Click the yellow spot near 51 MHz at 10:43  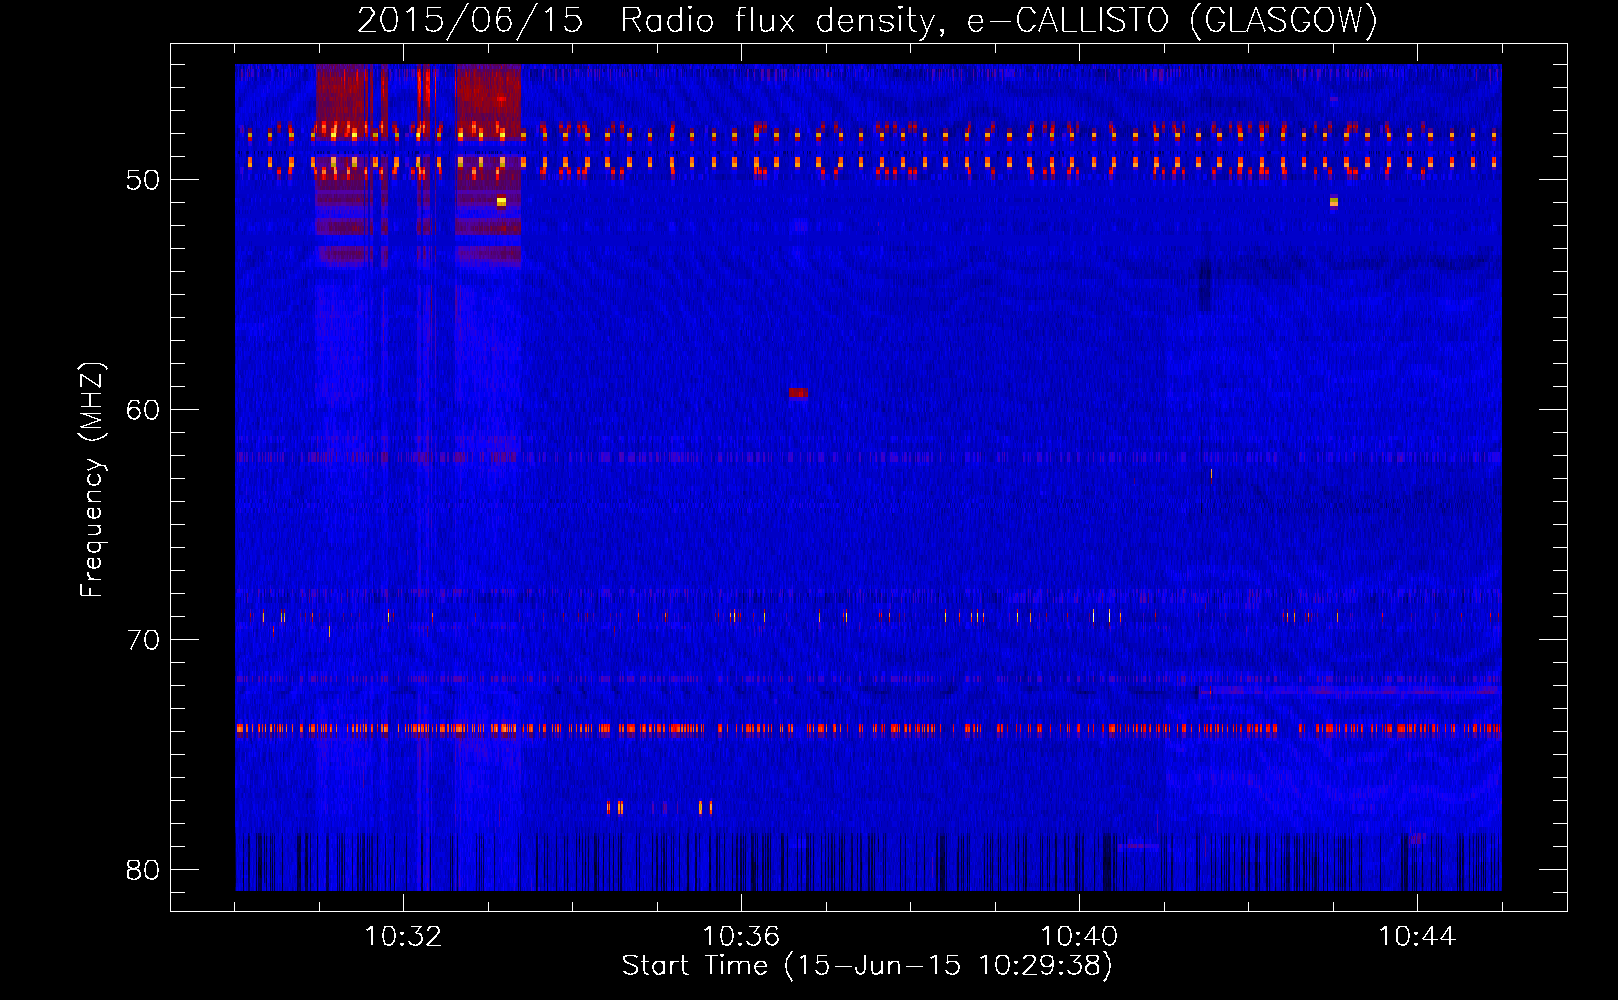pyautogui.click(x=1333, y=202)
